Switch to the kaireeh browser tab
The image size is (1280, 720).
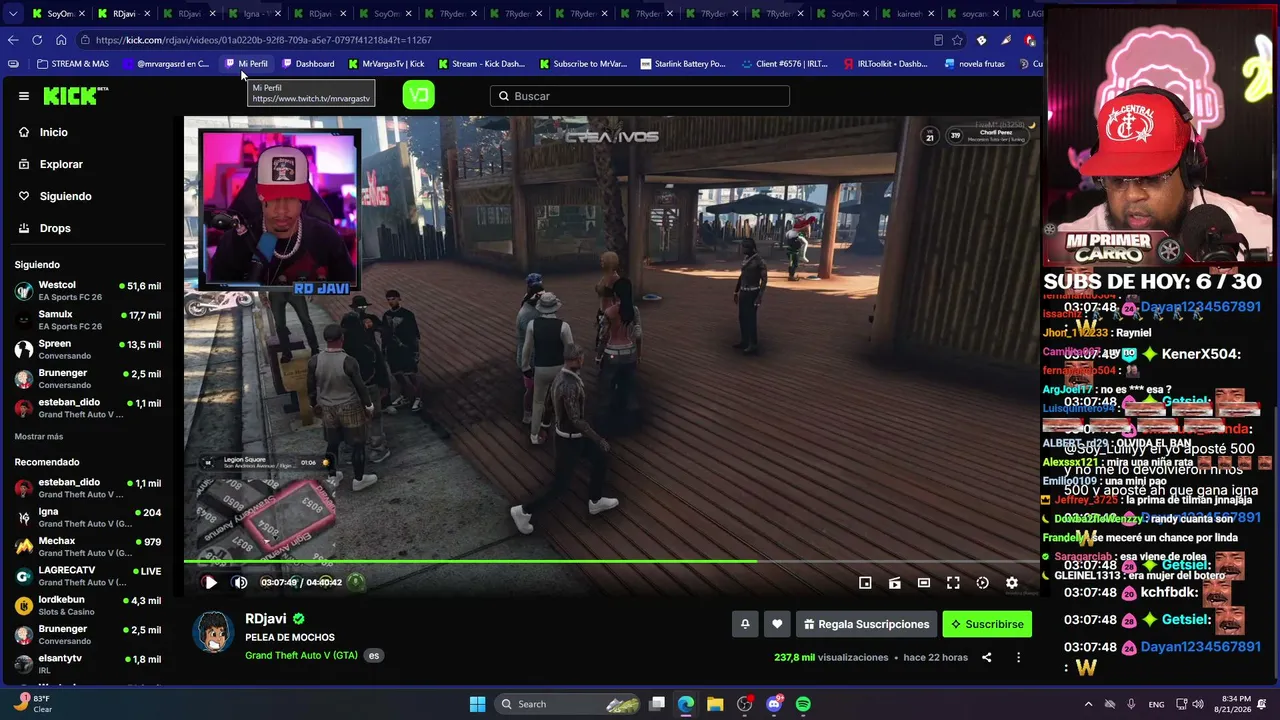coord(906,14)
